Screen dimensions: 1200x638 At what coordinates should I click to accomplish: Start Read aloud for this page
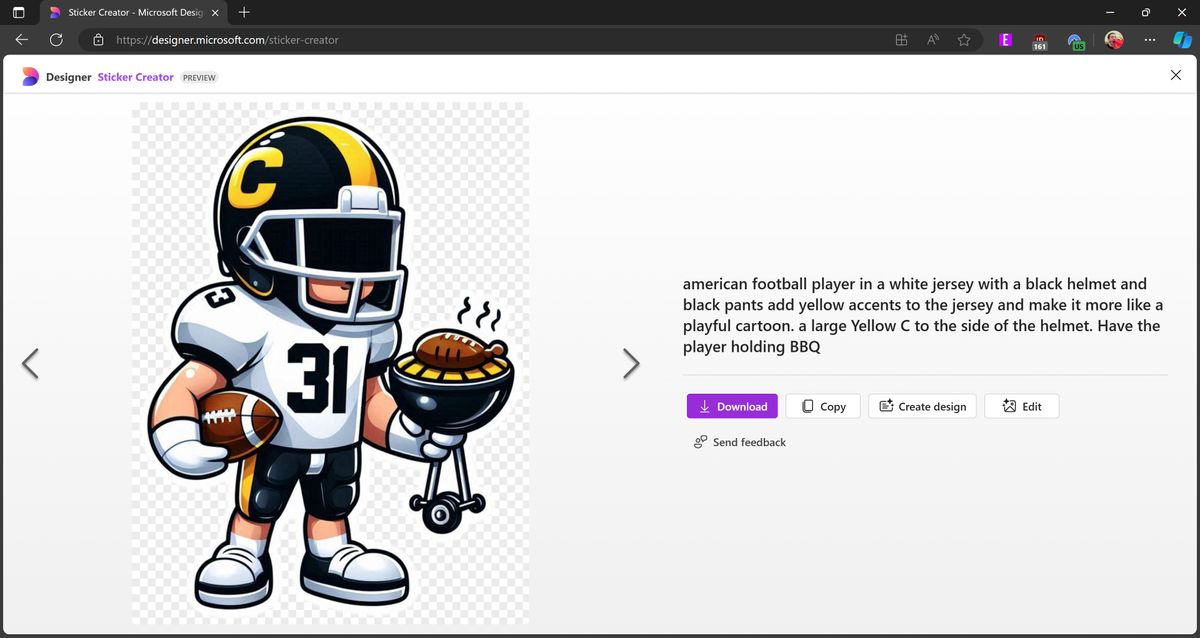(932, 40)
